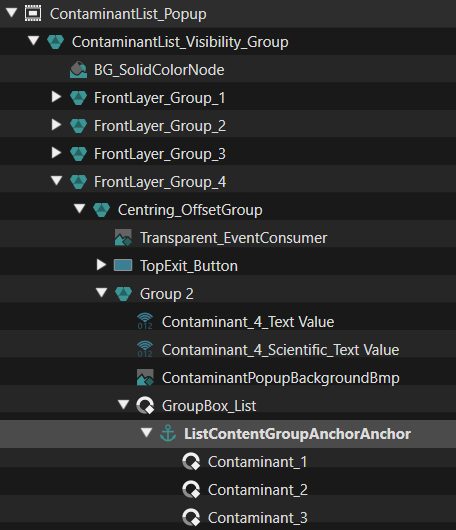
Task: Click group icon of FrontLayer_Group_3
Action: (x=78, y=154)
